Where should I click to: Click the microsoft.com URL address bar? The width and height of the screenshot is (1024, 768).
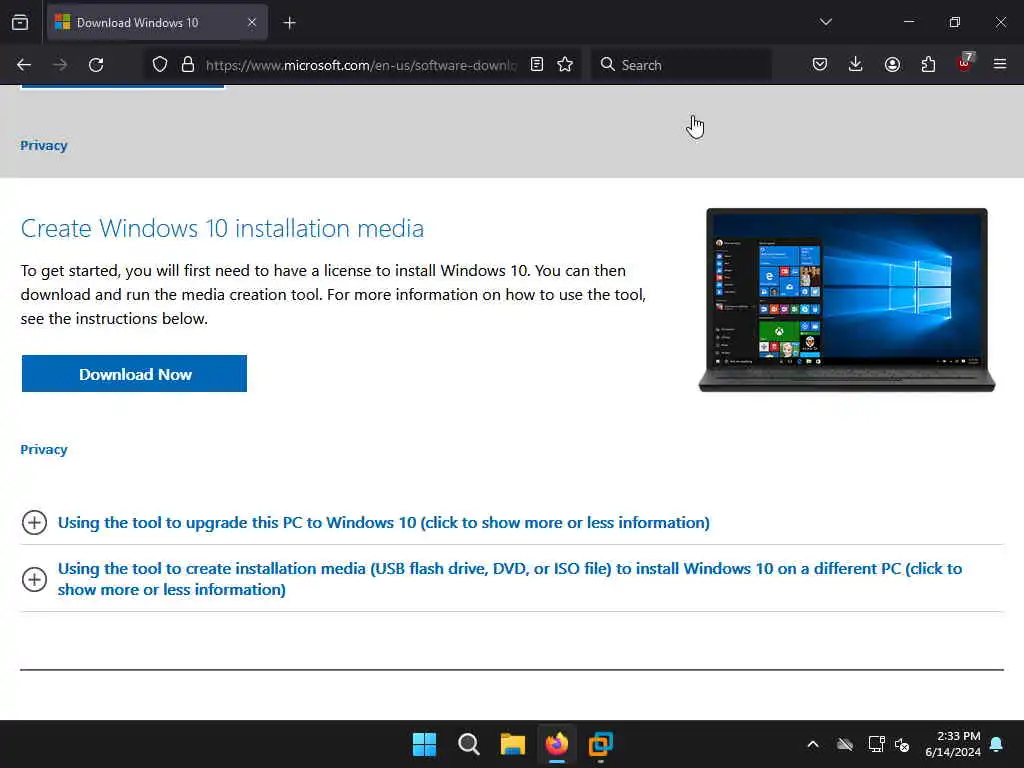(x=361, y=65)
